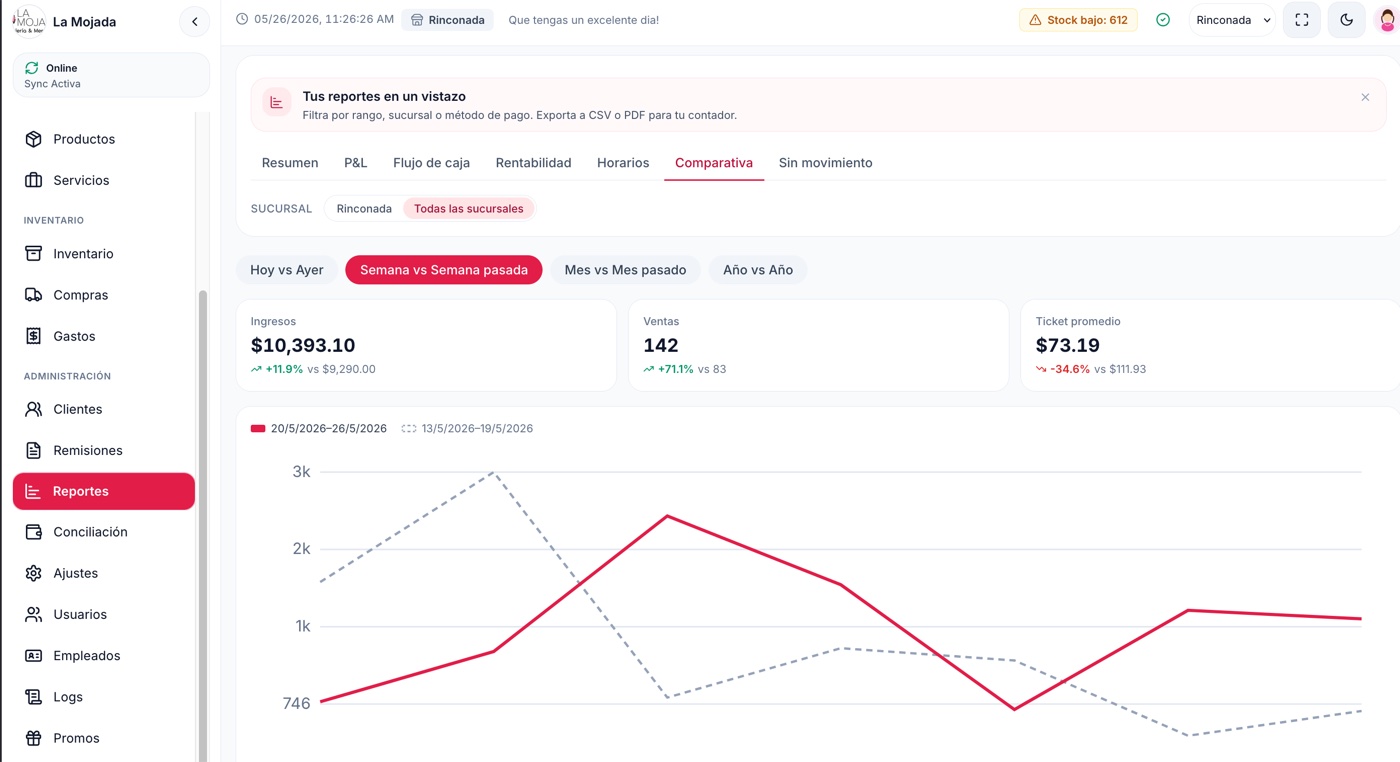Click the Empleados ID card icon
Screen dimensions: 1400x762
[34, 656]
